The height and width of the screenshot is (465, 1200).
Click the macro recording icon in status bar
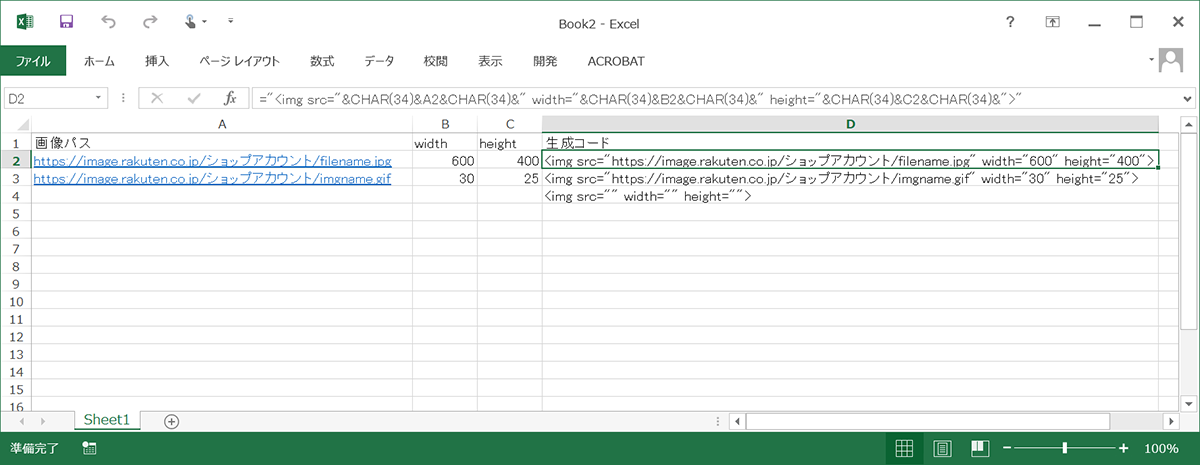point(89,449)
